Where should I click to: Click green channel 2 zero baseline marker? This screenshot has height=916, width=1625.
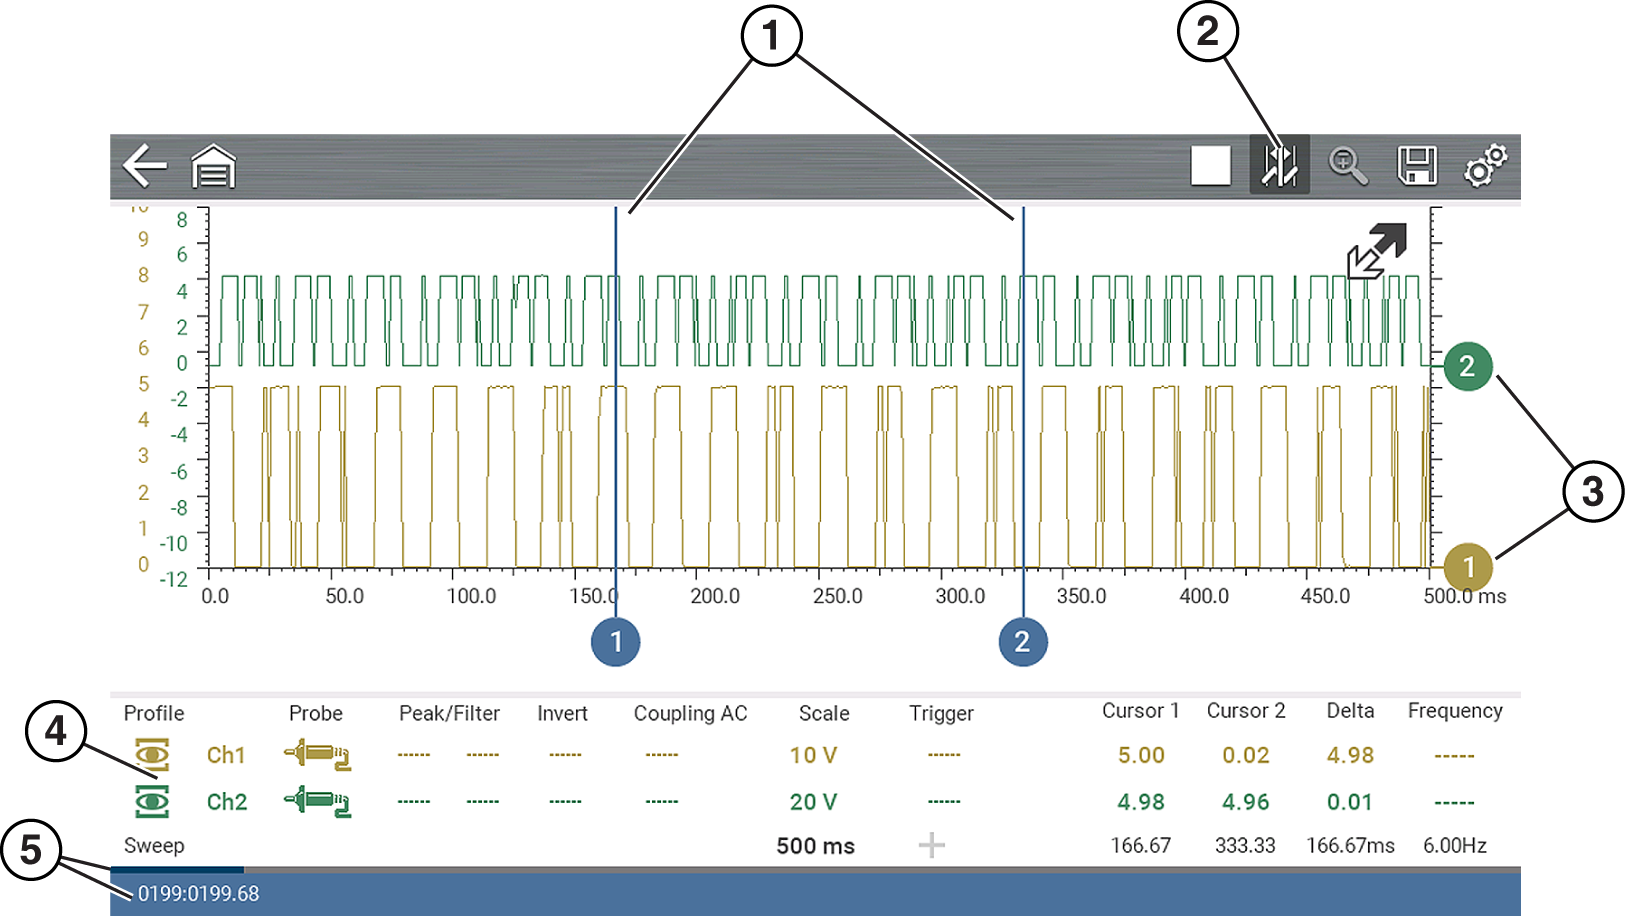pos(1467,366)
